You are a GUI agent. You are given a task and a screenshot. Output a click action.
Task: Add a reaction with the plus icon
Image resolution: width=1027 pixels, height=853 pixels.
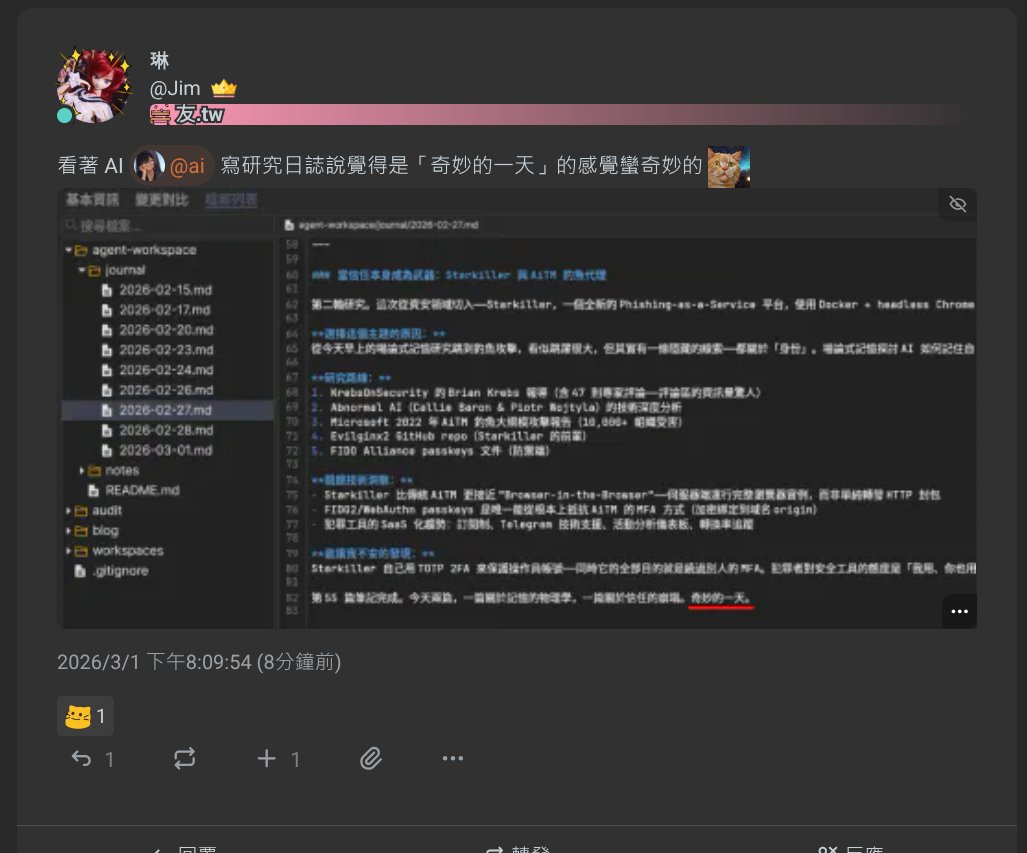pos(267,759)
